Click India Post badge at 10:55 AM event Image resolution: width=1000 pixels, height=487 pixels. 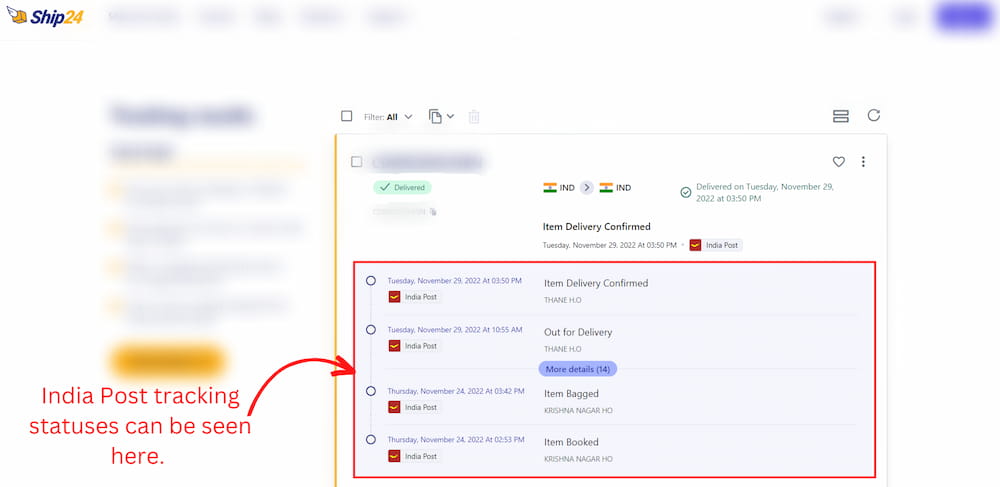pyautogui.click(x=415, y=346)
